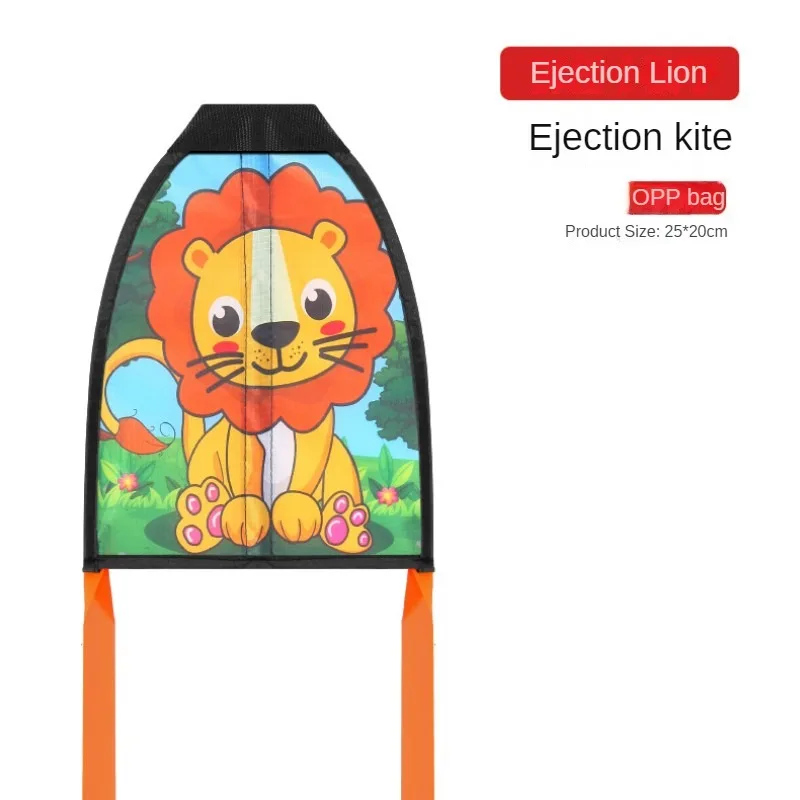Click the Ejection kite heading text
This screenshot has height=800, width=800.
pos(630,137)
